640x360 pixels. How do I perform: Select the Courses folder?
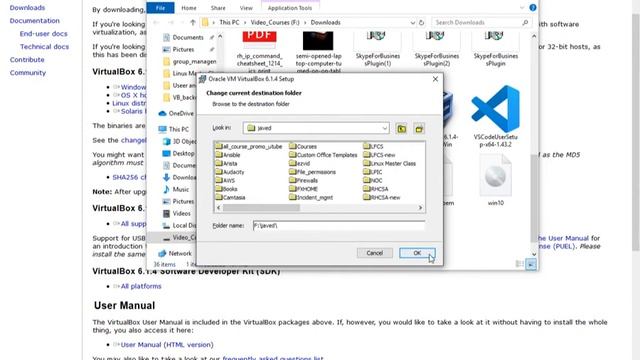pos(303,147)
